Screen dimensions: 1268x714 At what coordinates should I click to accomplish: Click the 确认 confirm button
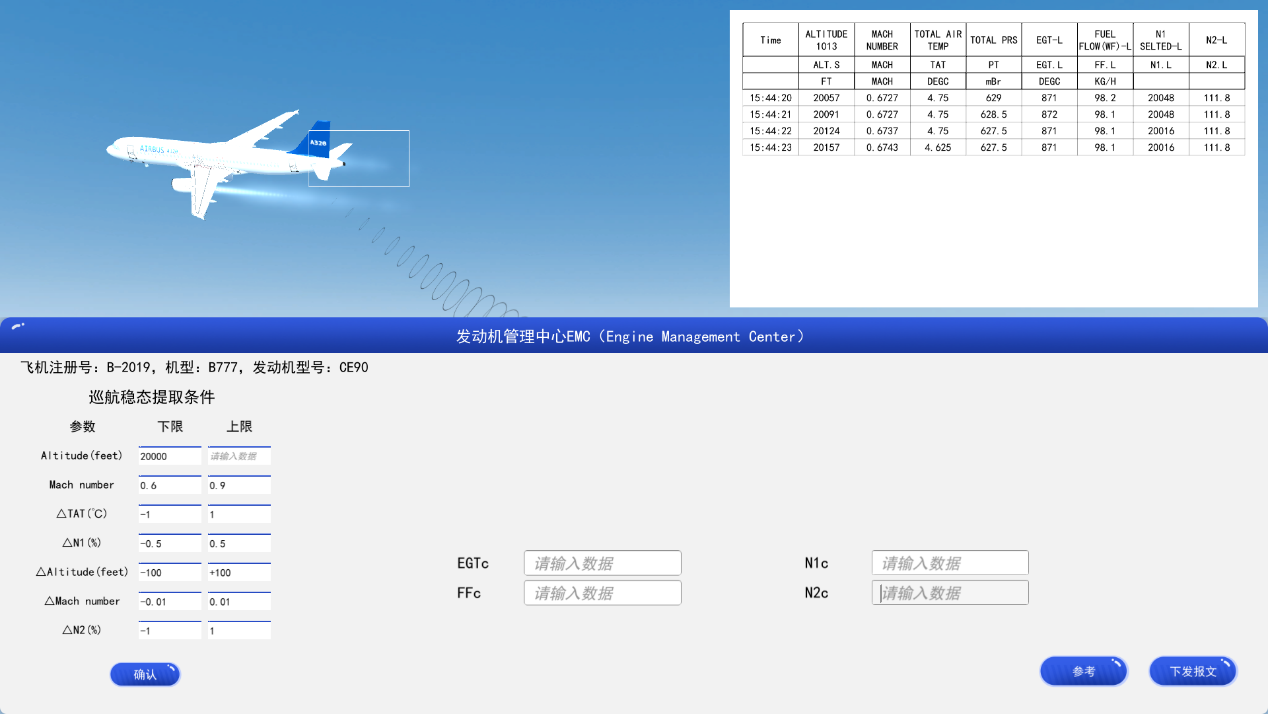[x=145, y=675]
